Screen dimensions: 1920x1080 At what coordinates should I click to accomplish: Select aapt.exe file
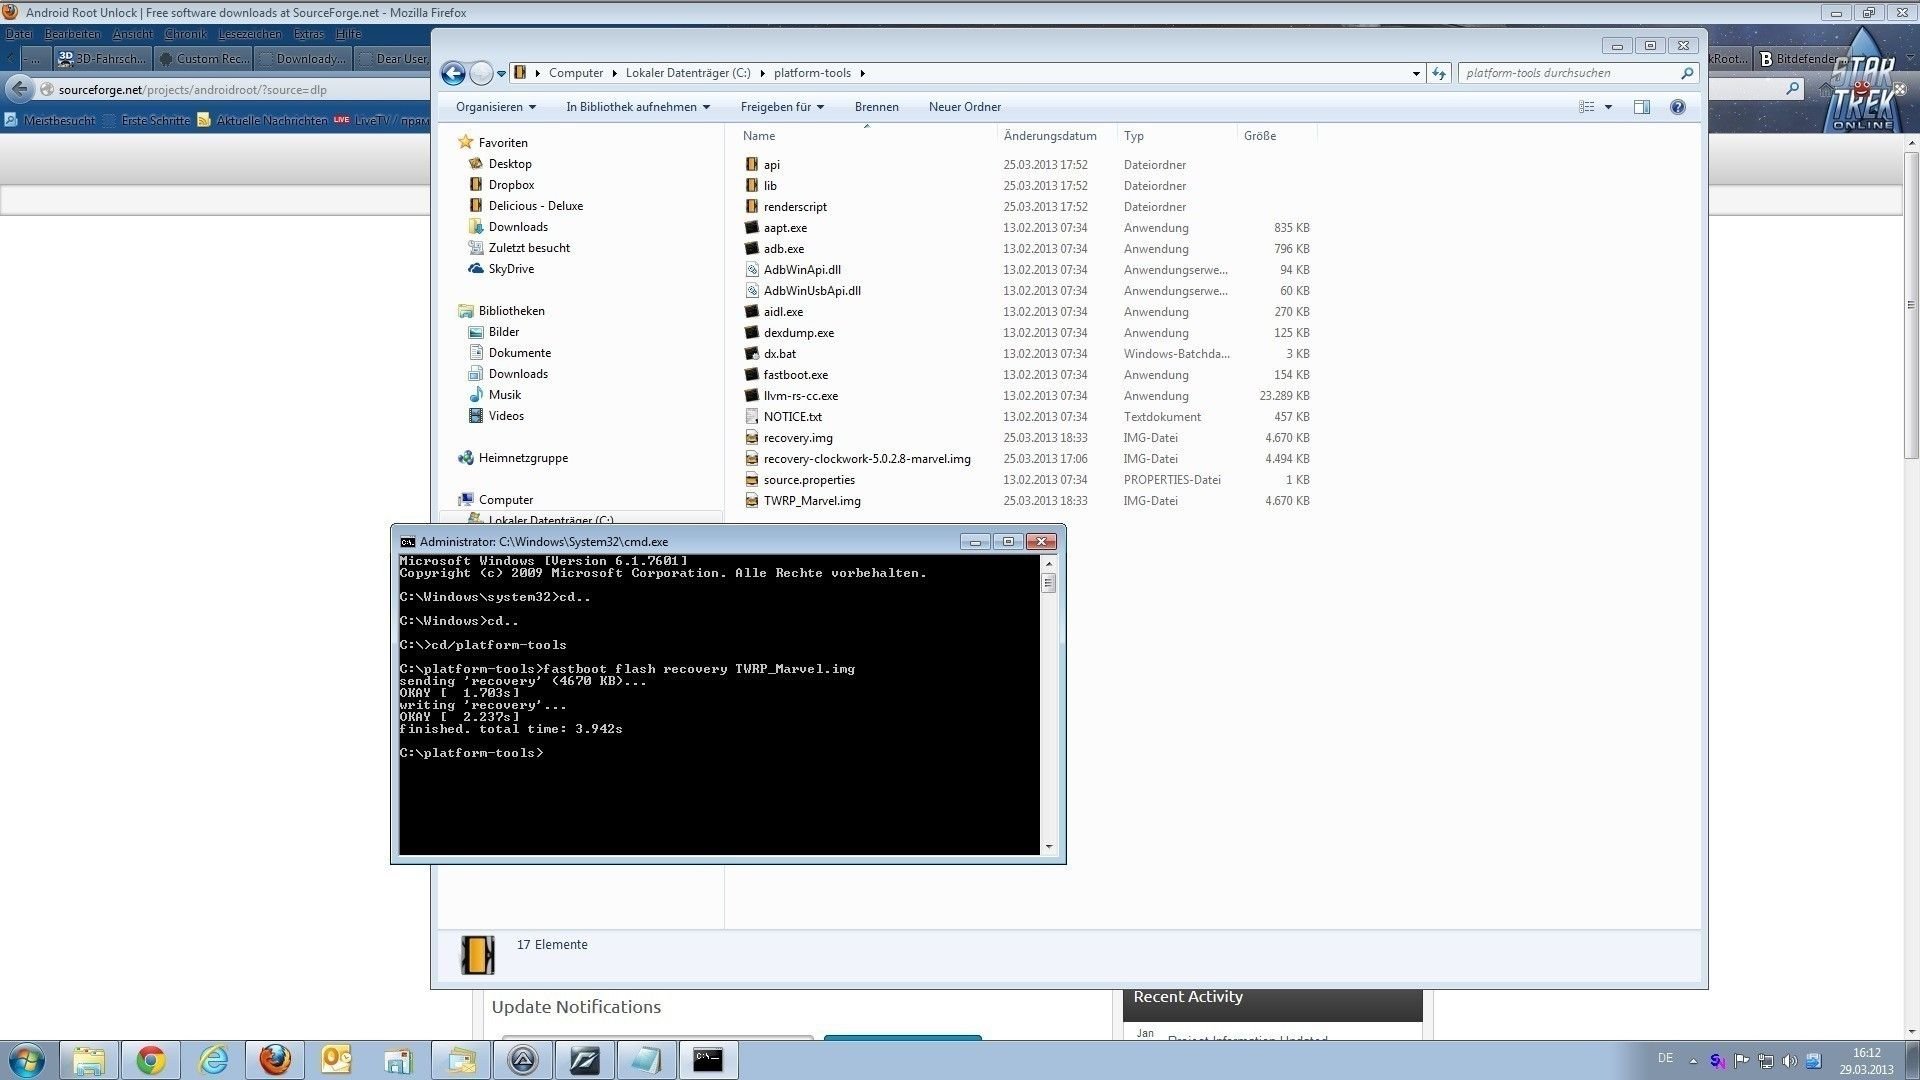785,228
